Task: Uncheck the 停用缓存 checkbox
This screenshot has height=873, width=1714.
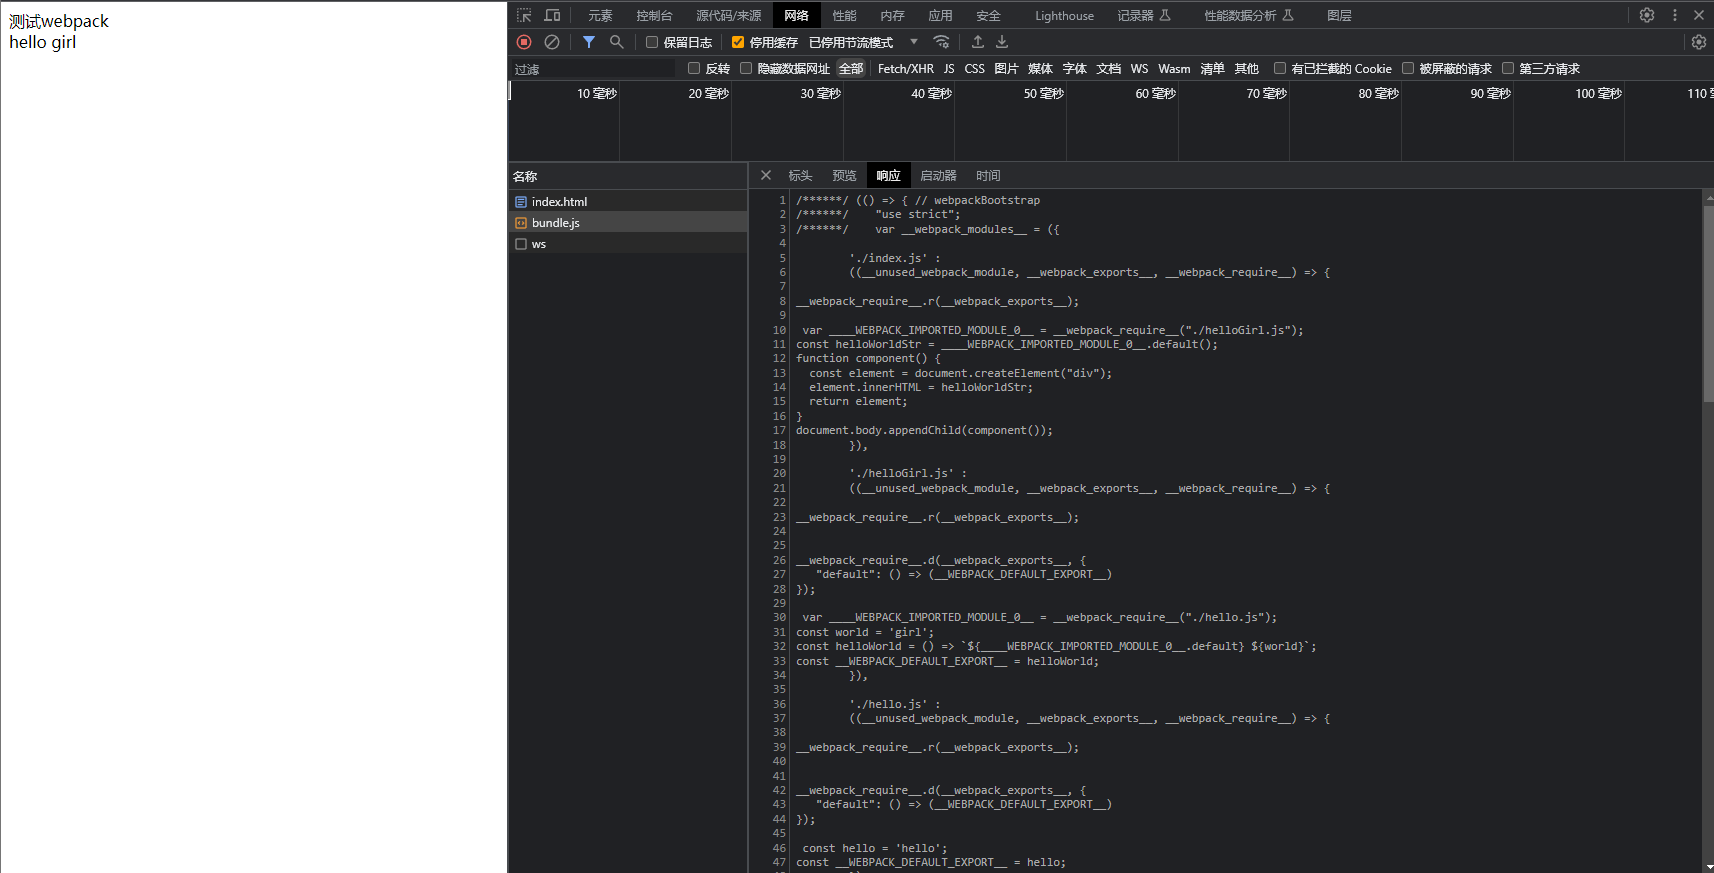Action: (738, 42)
